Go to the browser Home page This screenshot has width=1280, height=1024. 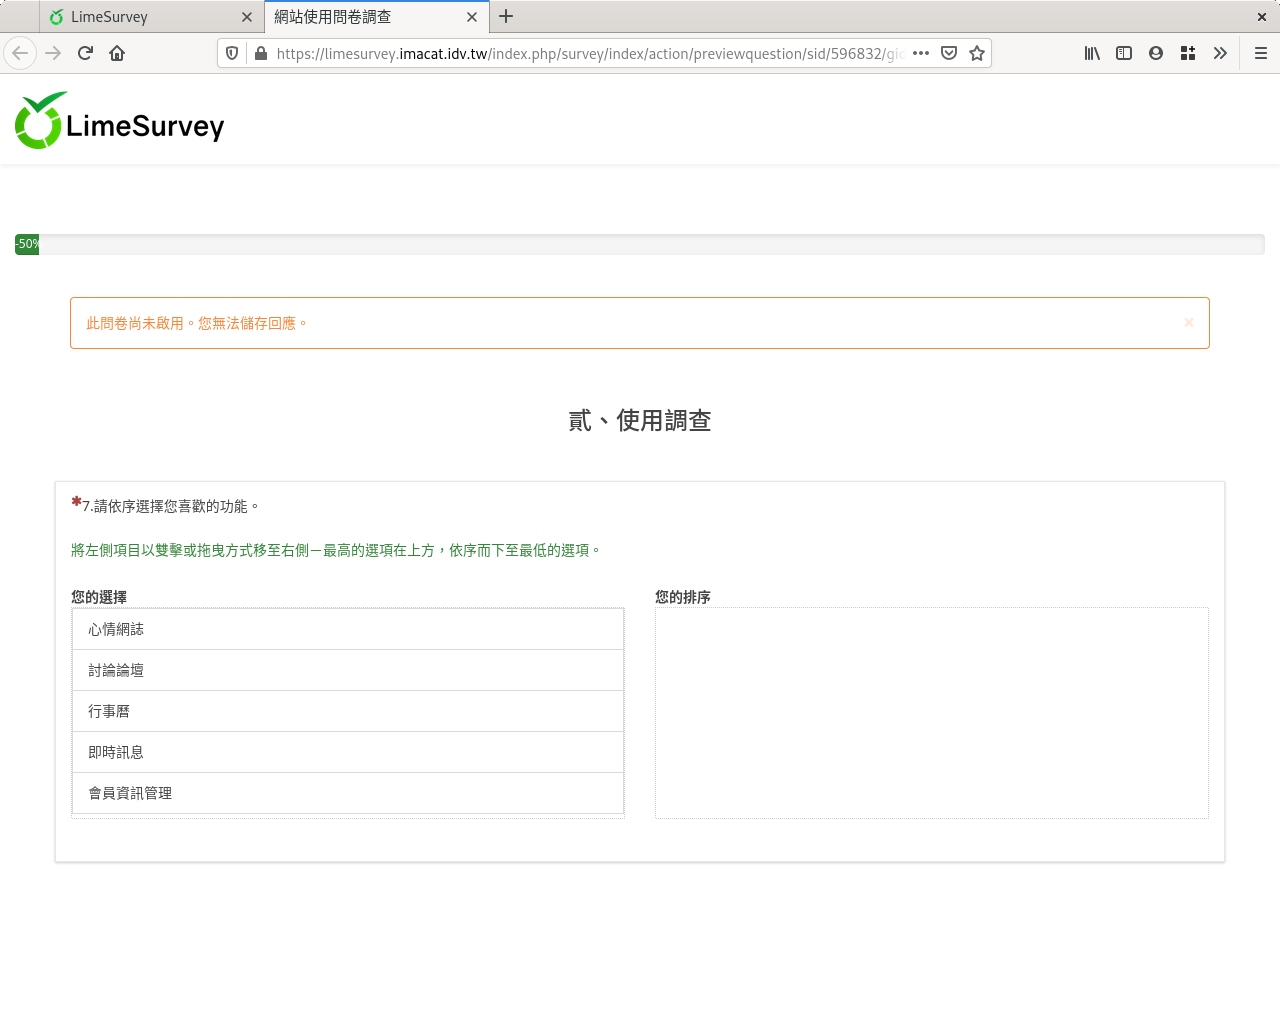117,53
